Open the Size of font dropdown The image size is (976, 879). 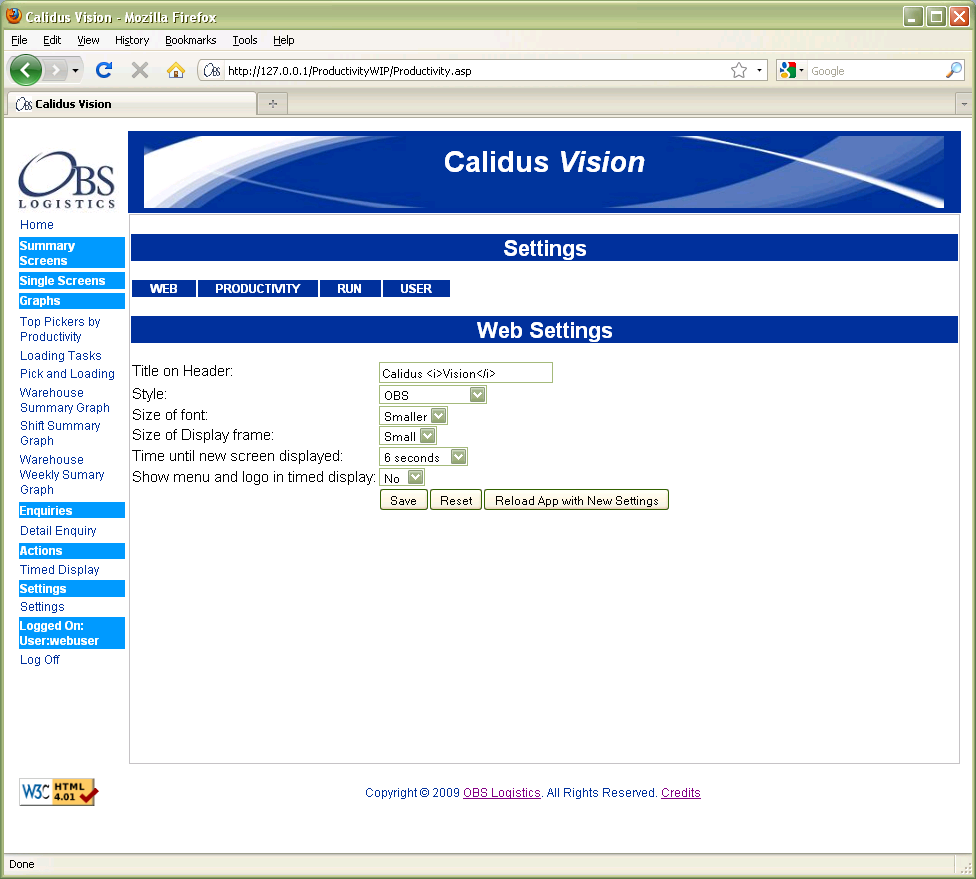point(413,416)
